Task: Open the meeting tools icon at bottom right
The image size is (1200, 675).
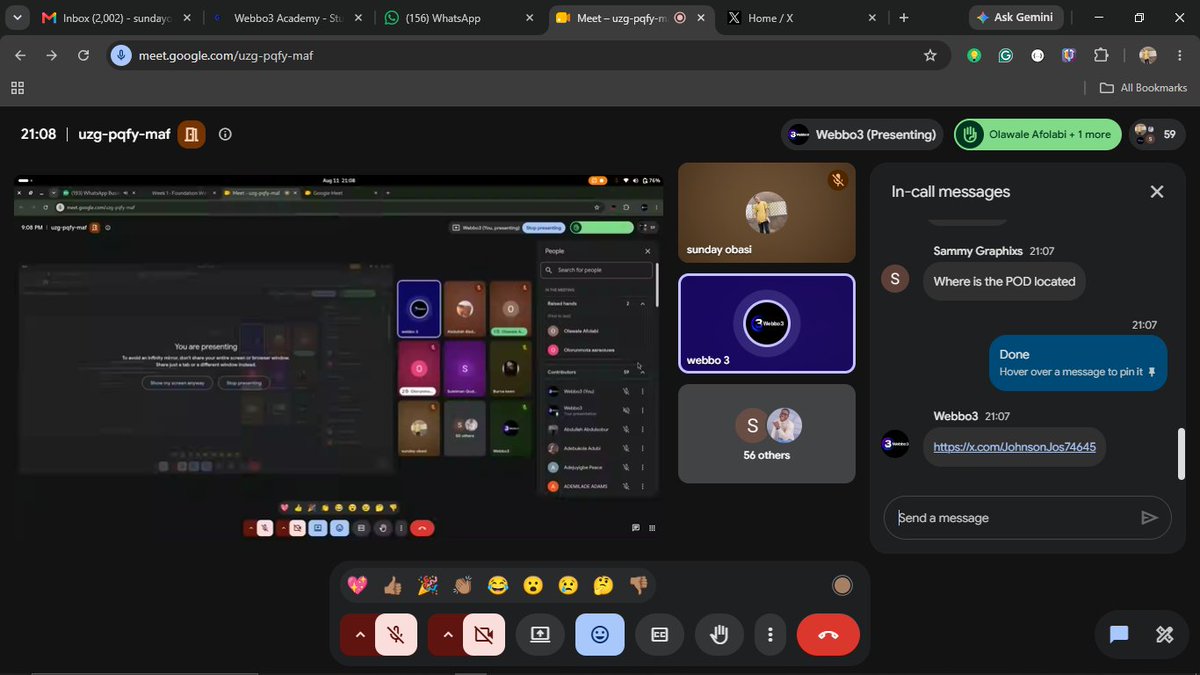Action: pyautogui.click(x=1164, y=634)
